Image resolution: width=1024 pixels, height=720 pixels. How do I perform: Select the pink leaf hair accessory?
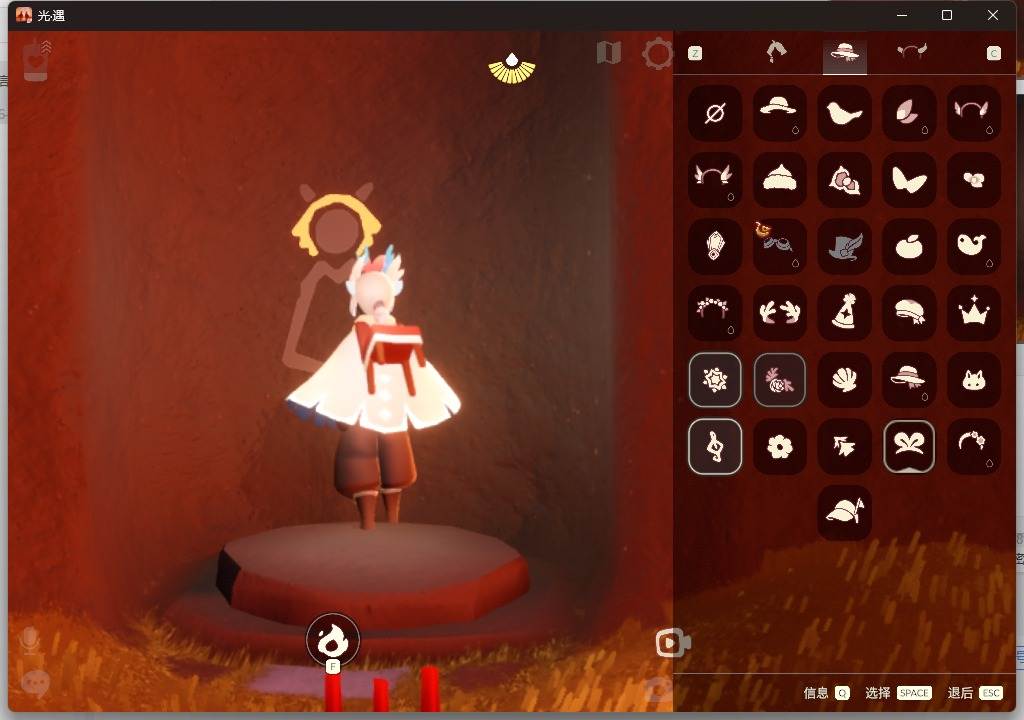tap(908, 113)
